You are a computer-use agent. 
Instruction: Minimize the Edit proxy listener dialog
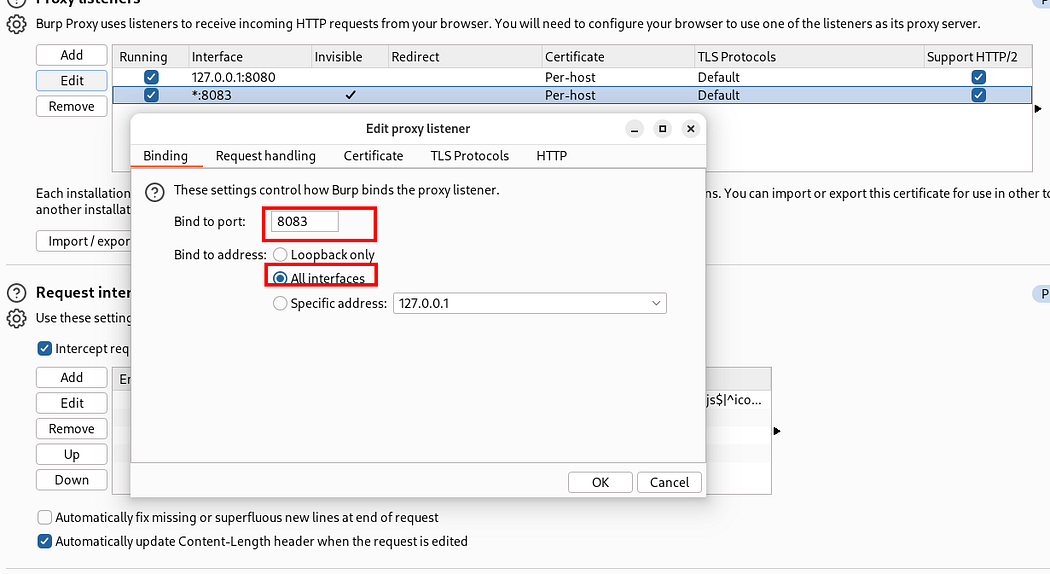[x=634, y=129]
